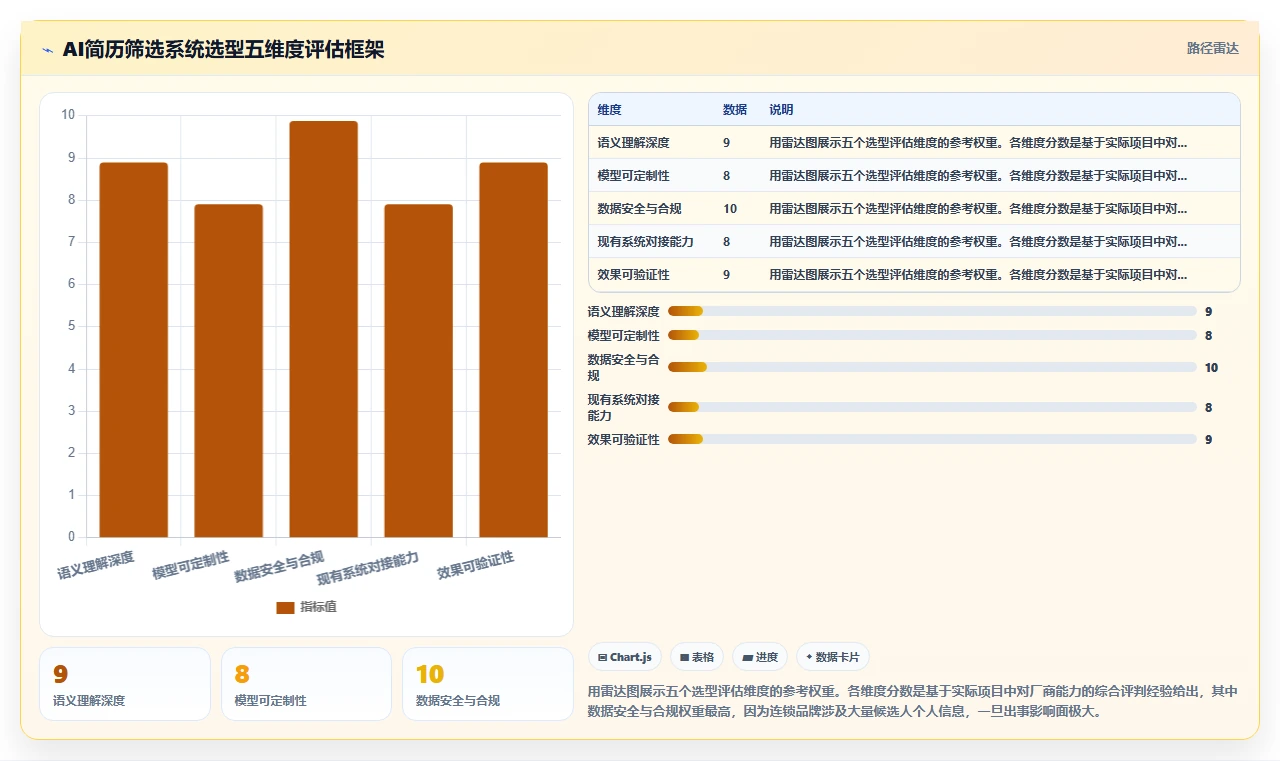Click the 数据安全与合规 progress bar

coord(932,367)
